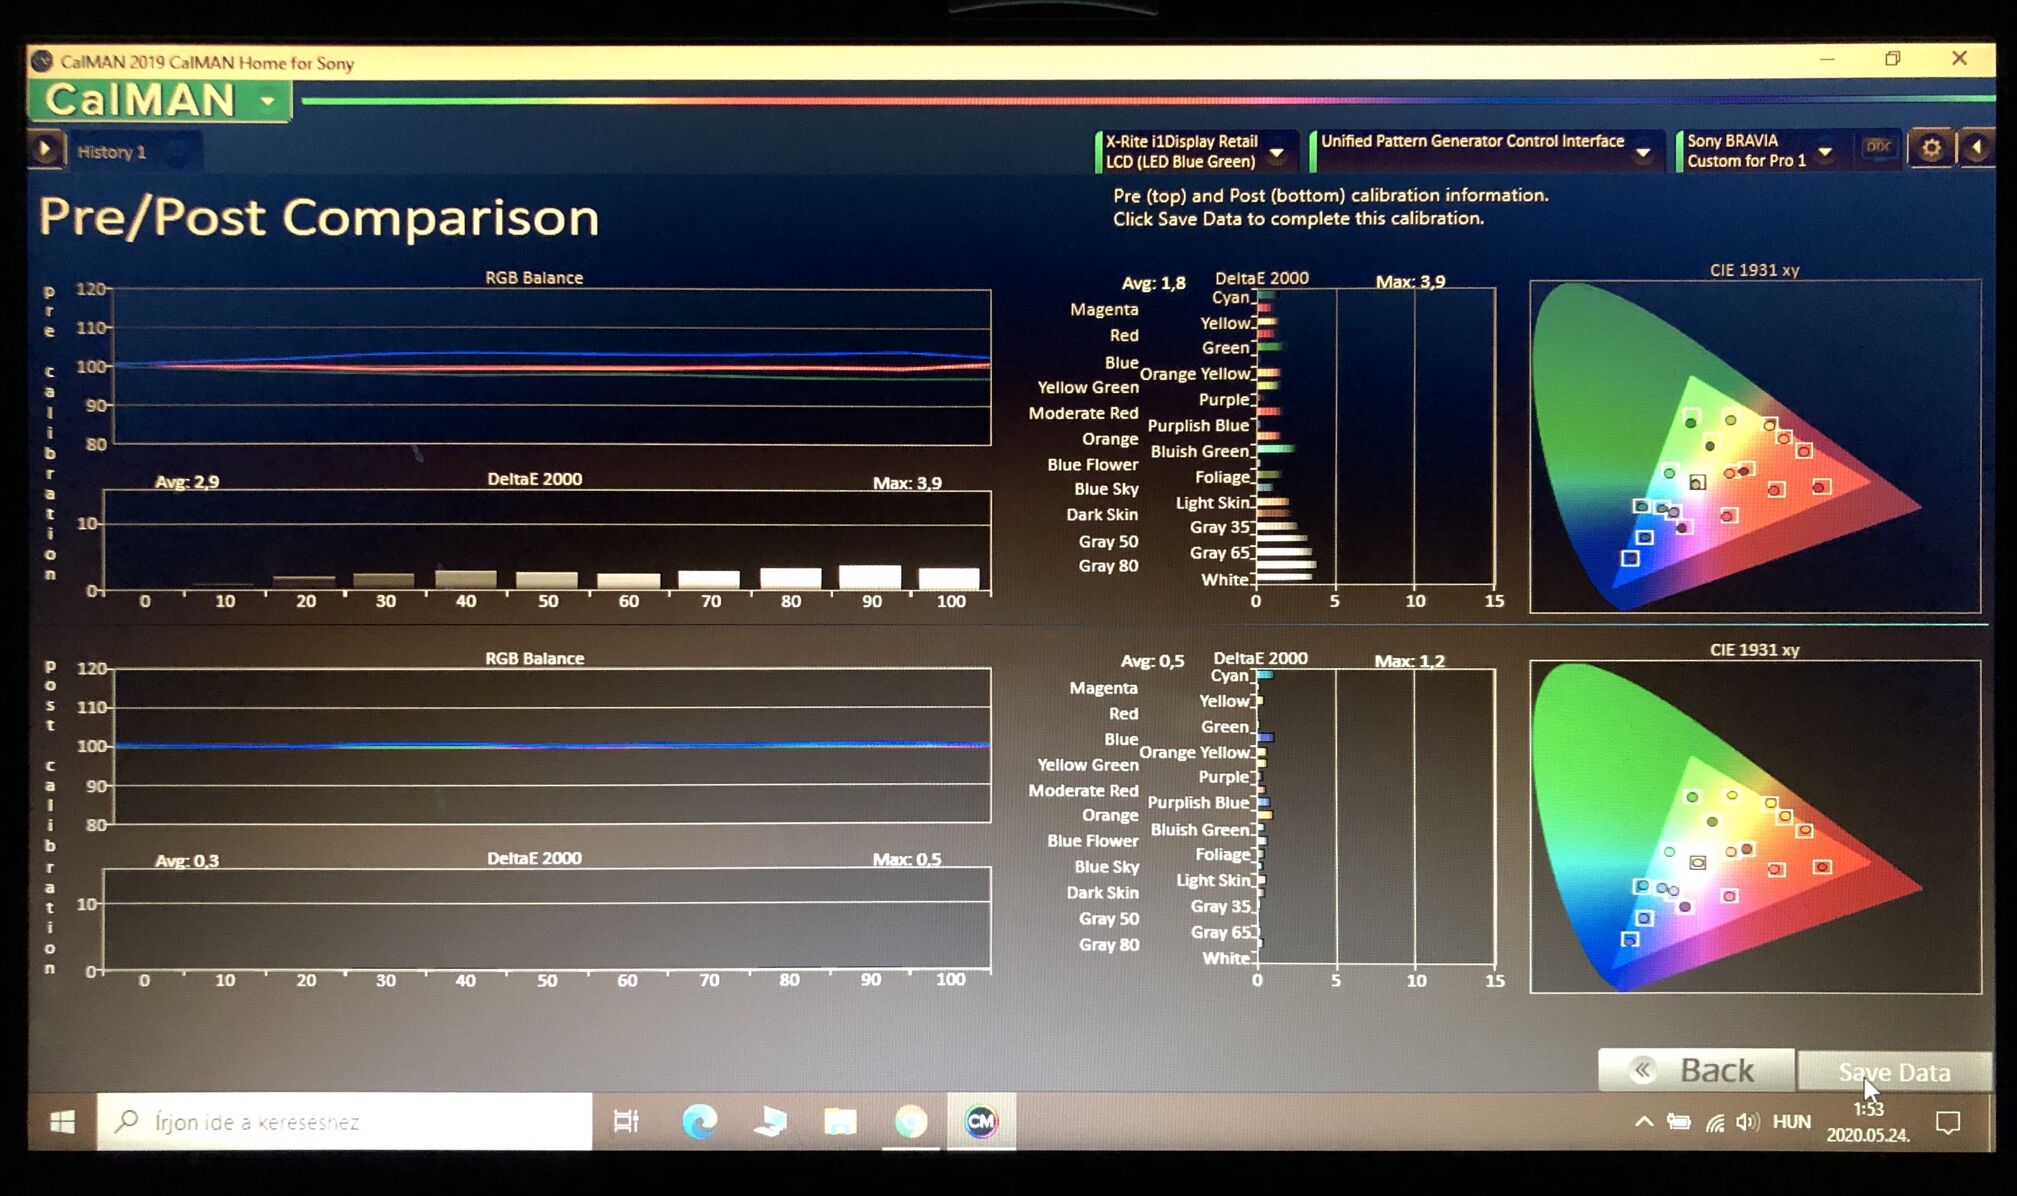Open the volume control tray icon
The width and height of the screenshot is (2017, 1196).
(x=1747, y=1122)
